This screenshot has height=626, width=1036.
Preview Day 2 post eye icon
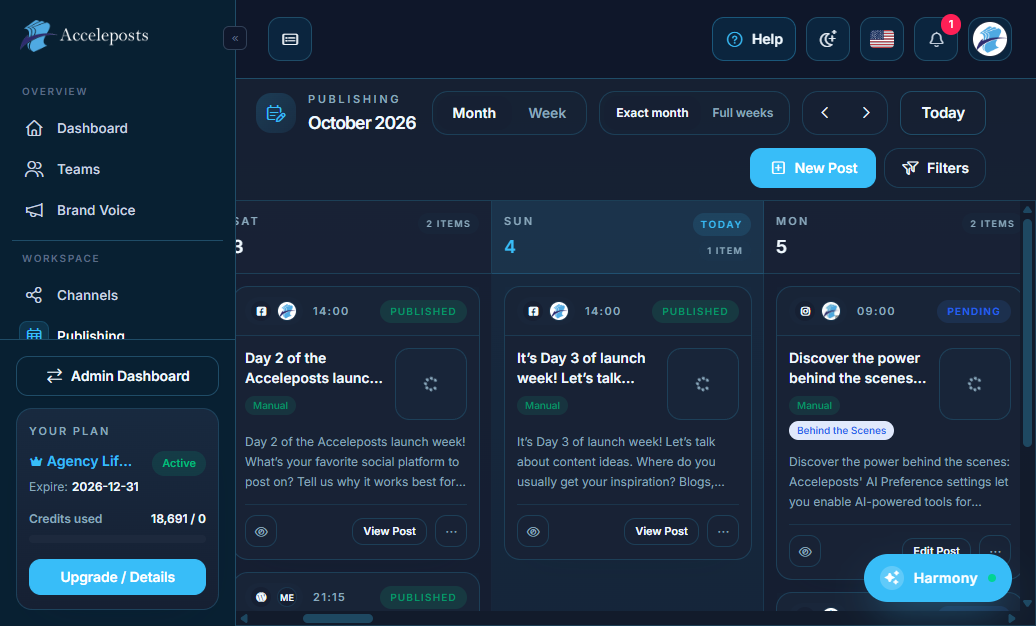tap(261, 531)
